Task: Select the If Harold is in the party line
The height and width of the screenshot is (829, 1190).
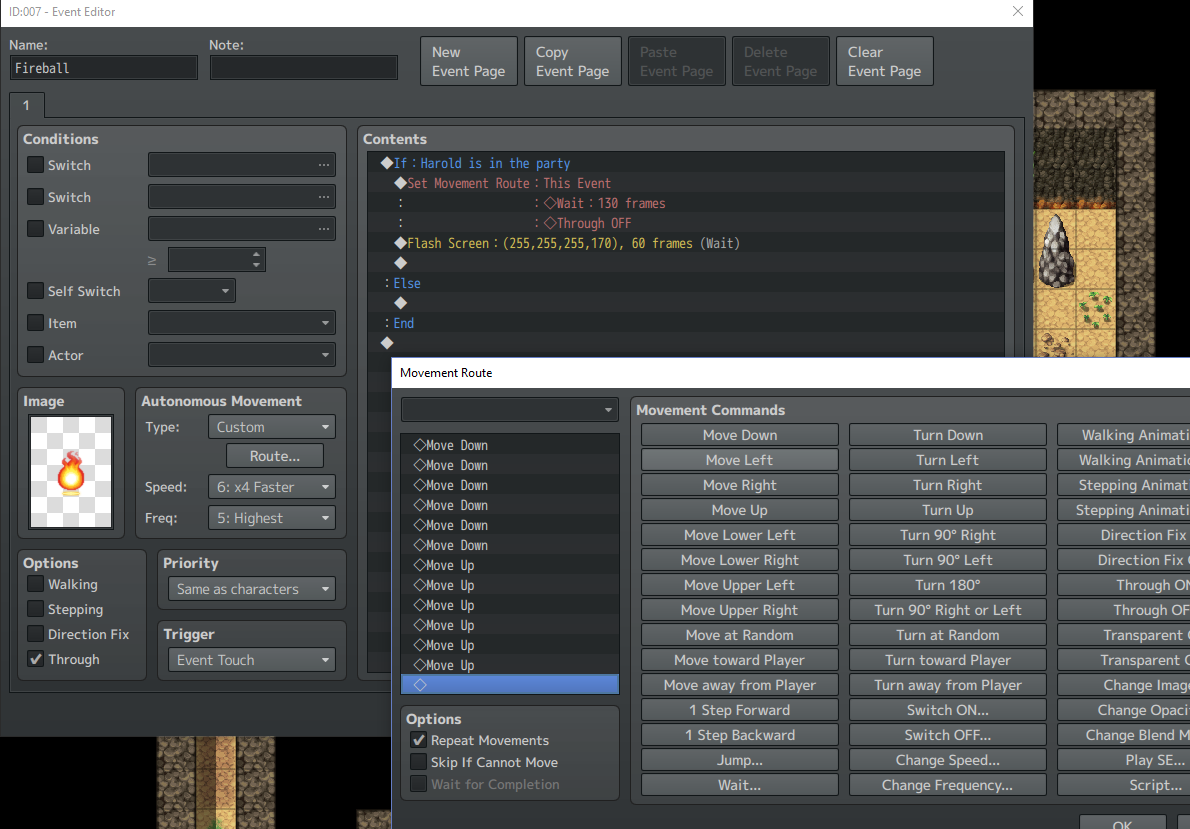Action: (x=686, y=163)
